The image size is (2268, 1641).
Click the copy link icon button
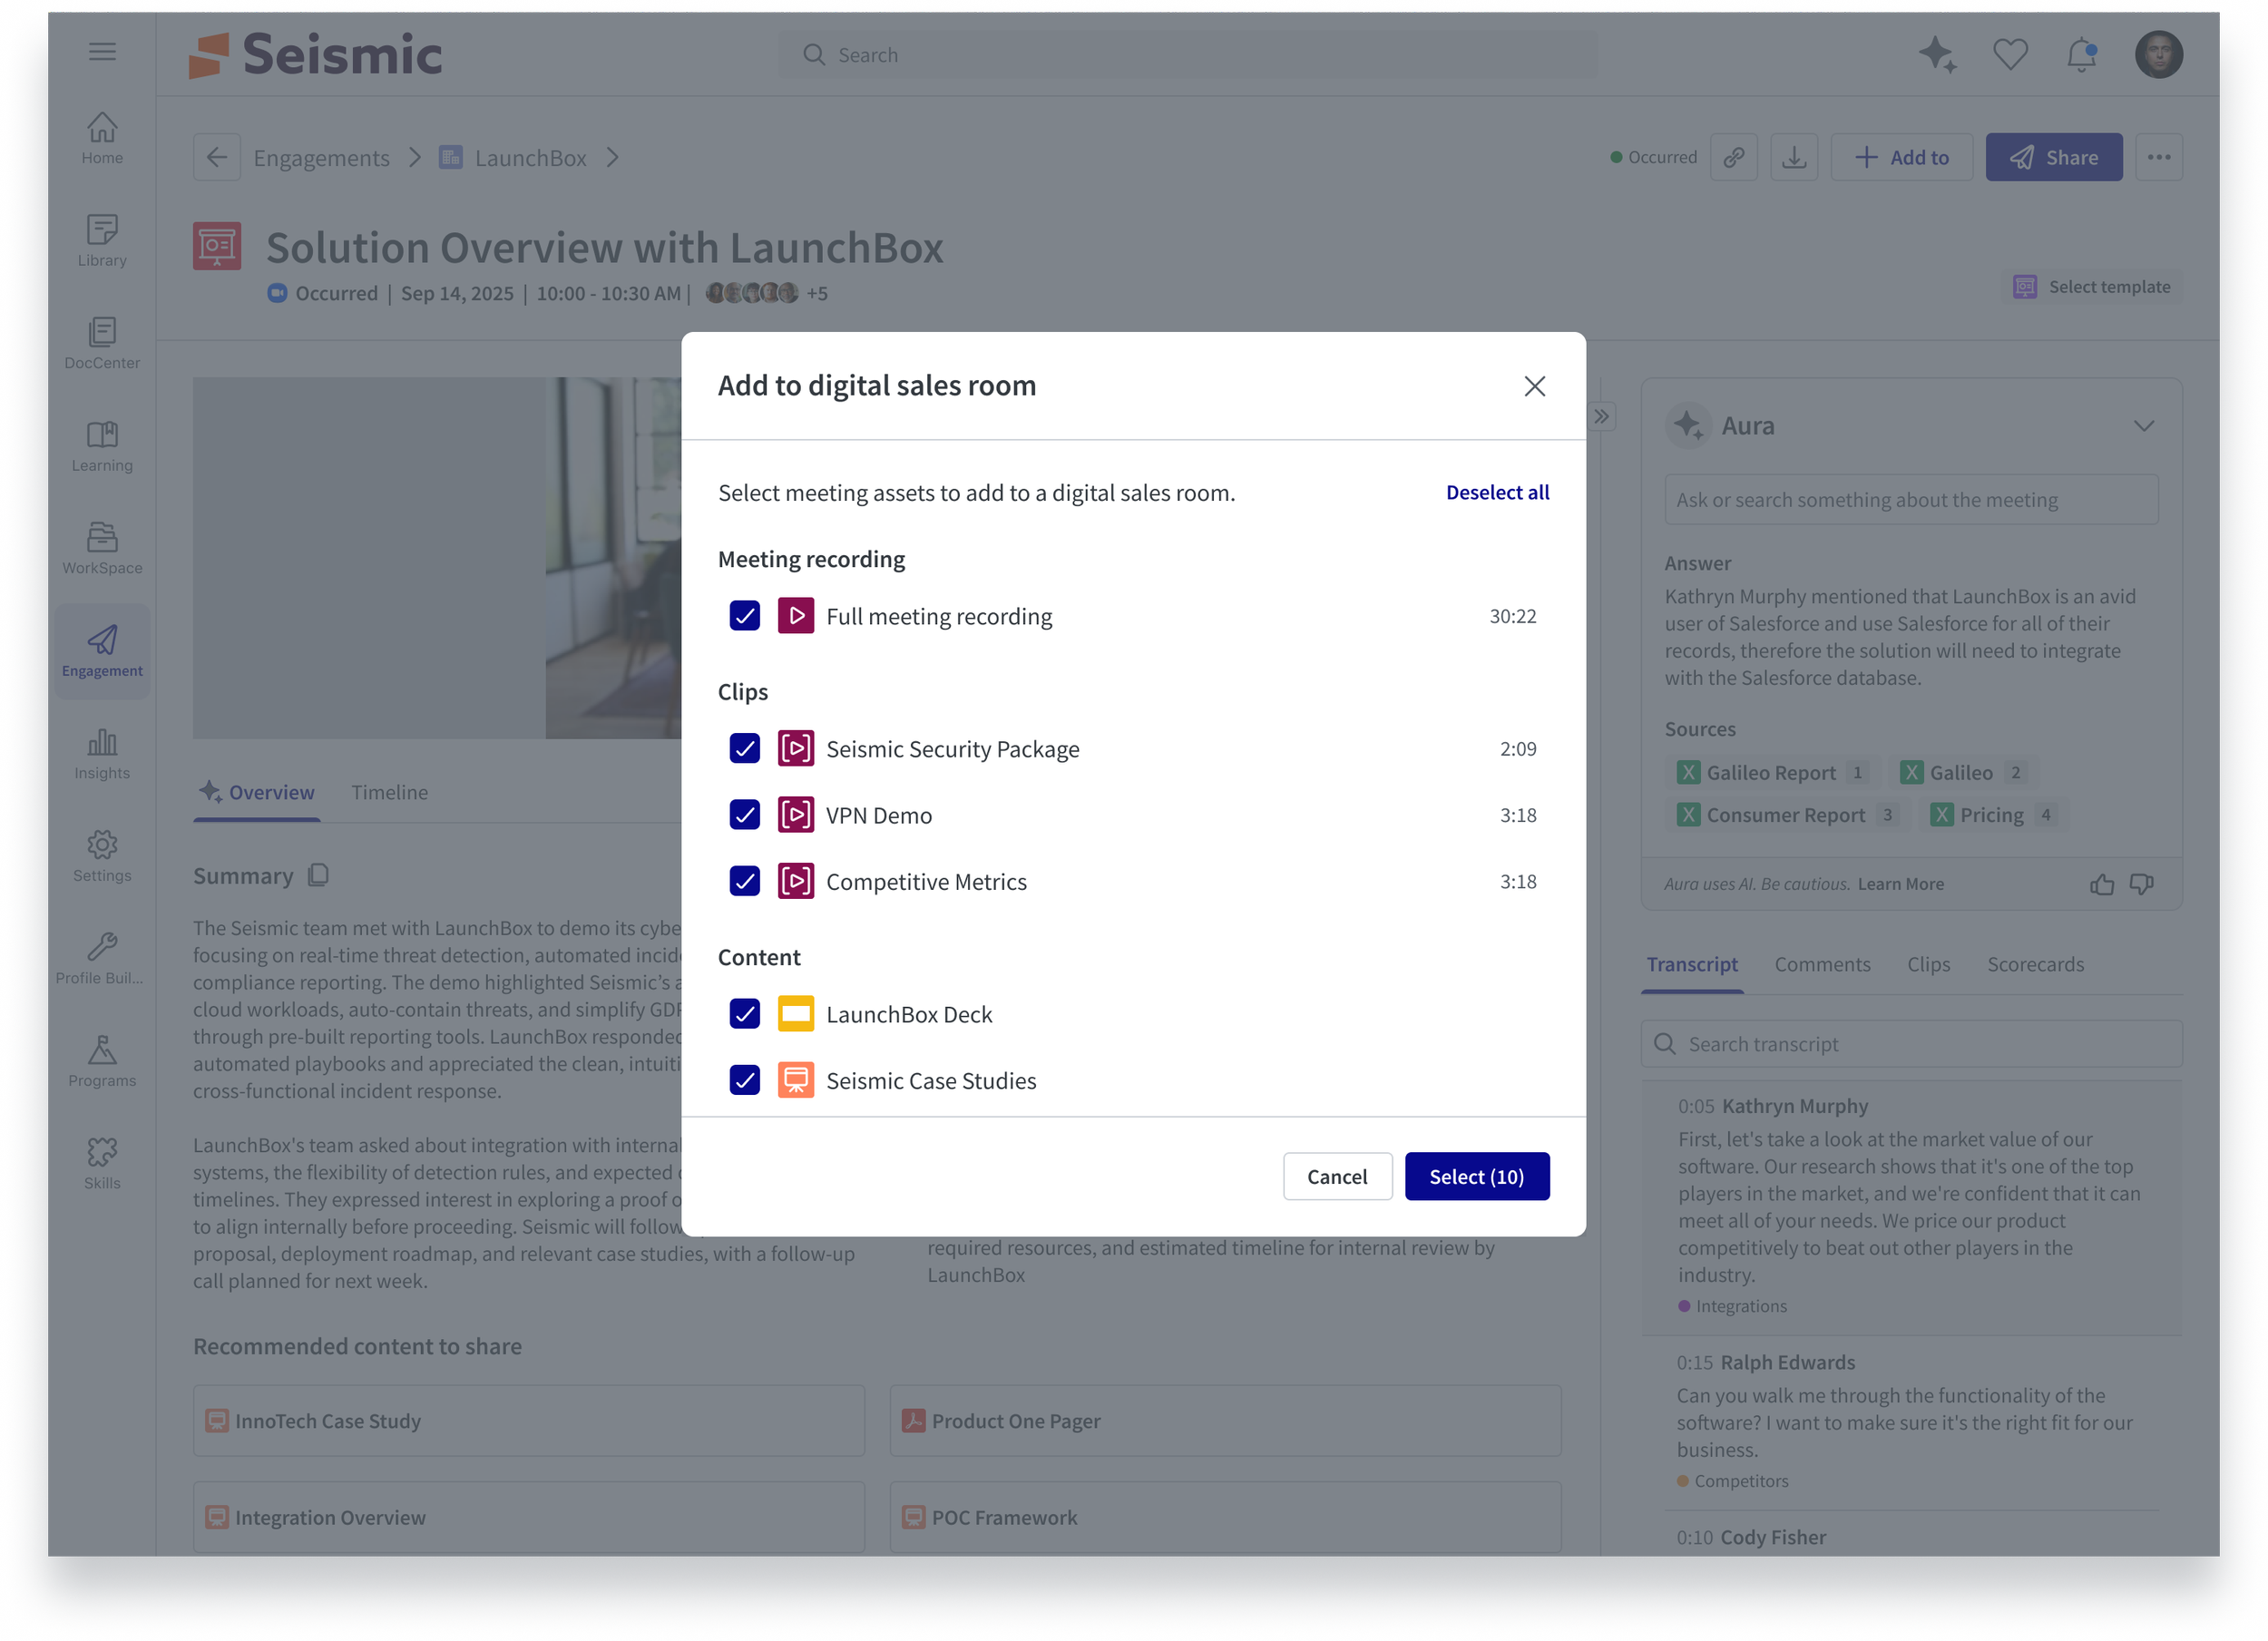click(x=1734, y=157)
